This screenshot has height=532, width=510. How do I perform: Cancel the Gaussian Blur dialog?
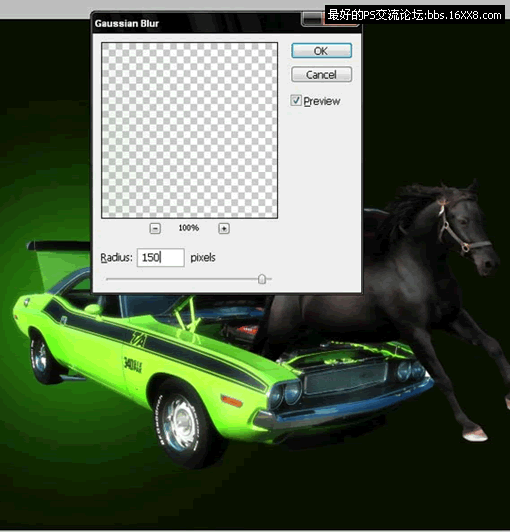pos(321,74)
